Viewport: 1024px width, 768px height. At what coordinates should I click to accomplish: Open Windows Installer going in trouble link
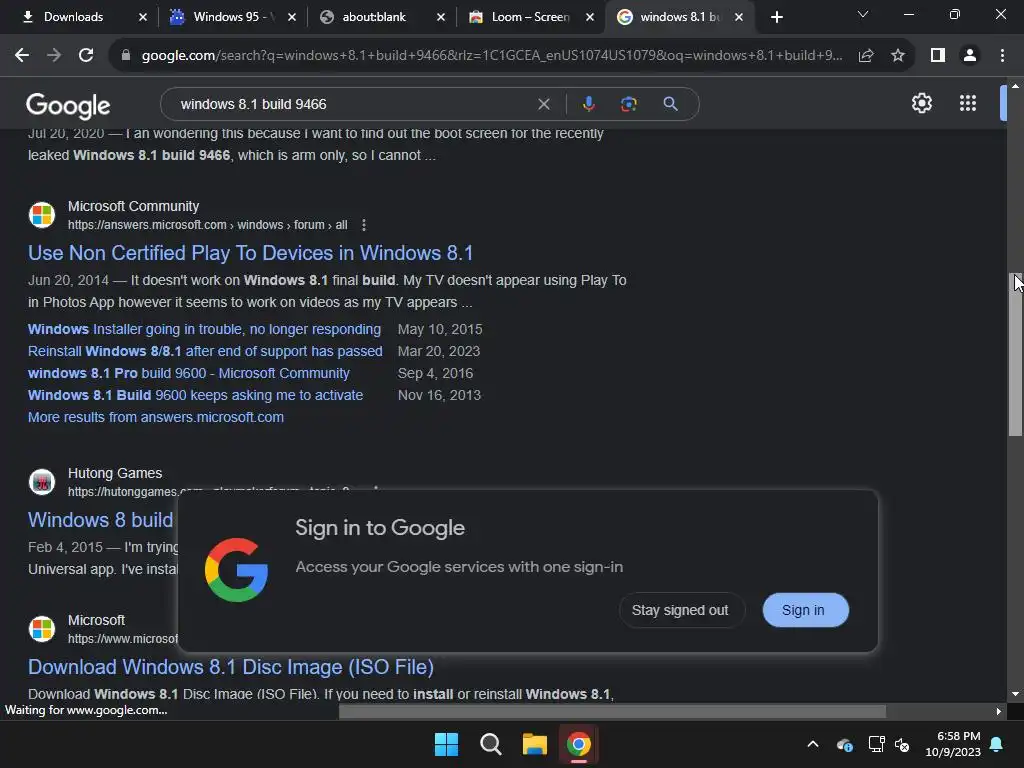pos(204,329)
